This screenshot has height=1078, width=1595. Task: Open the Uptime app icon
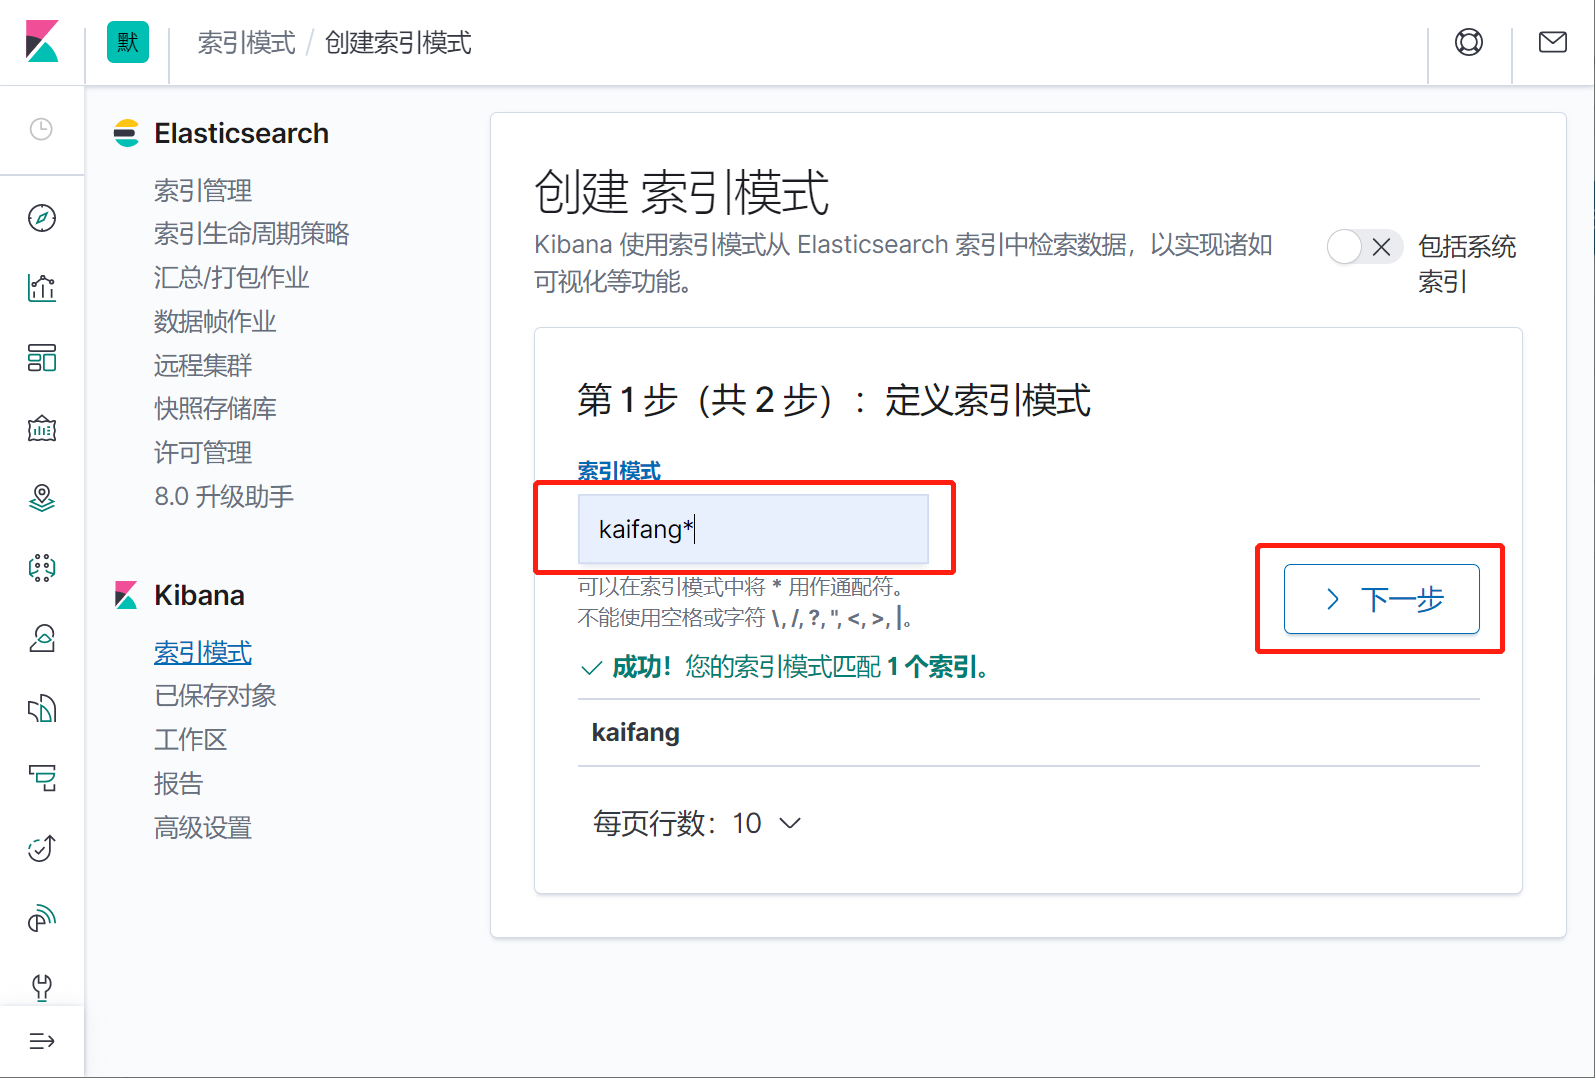(x=42, y=848)
